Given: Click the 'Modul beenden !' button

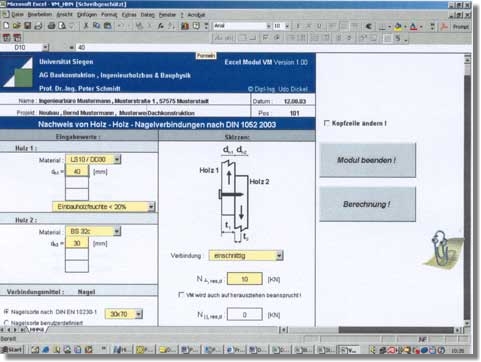Looking at the screenshot, I should (367, 160).
